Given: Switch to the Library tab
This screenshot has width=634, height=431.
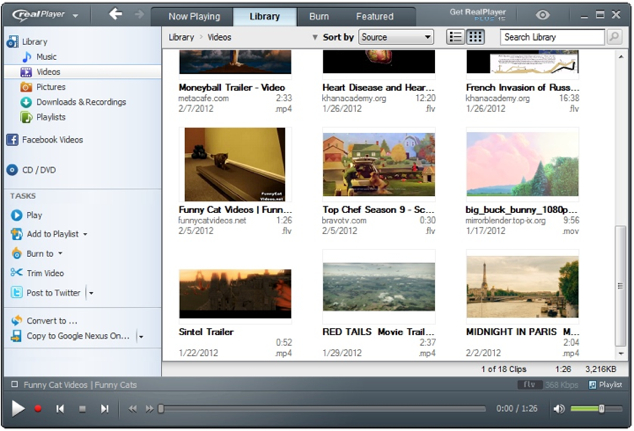Looking at the screenshot, I should pyautogui.click(x=264, y=17).
